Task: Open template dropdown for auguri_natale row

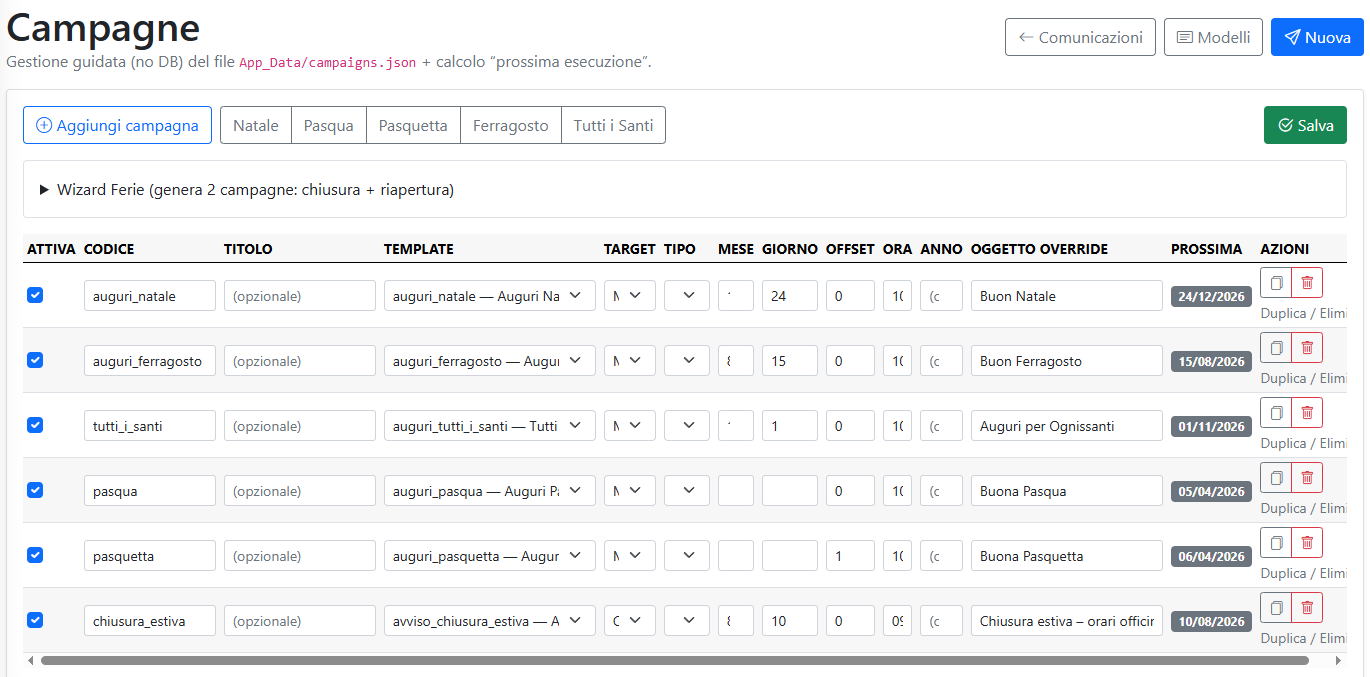Action: coord(489,296)
